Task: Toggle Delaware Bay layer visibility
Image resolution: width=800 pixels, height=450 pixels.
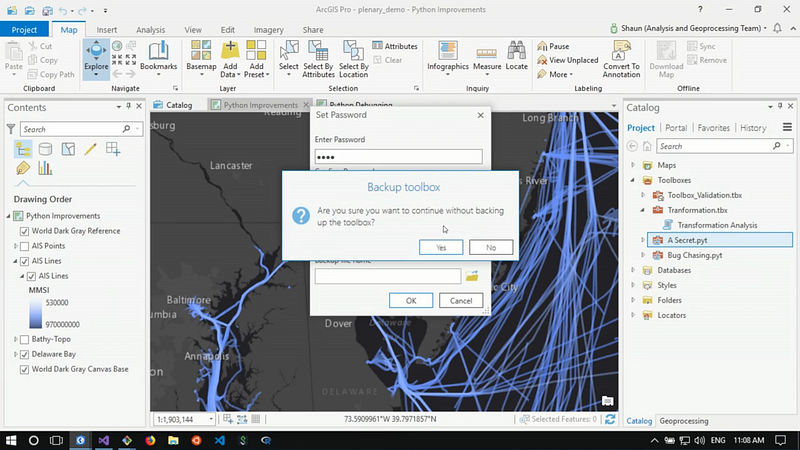Action: (x=24, y=355)
